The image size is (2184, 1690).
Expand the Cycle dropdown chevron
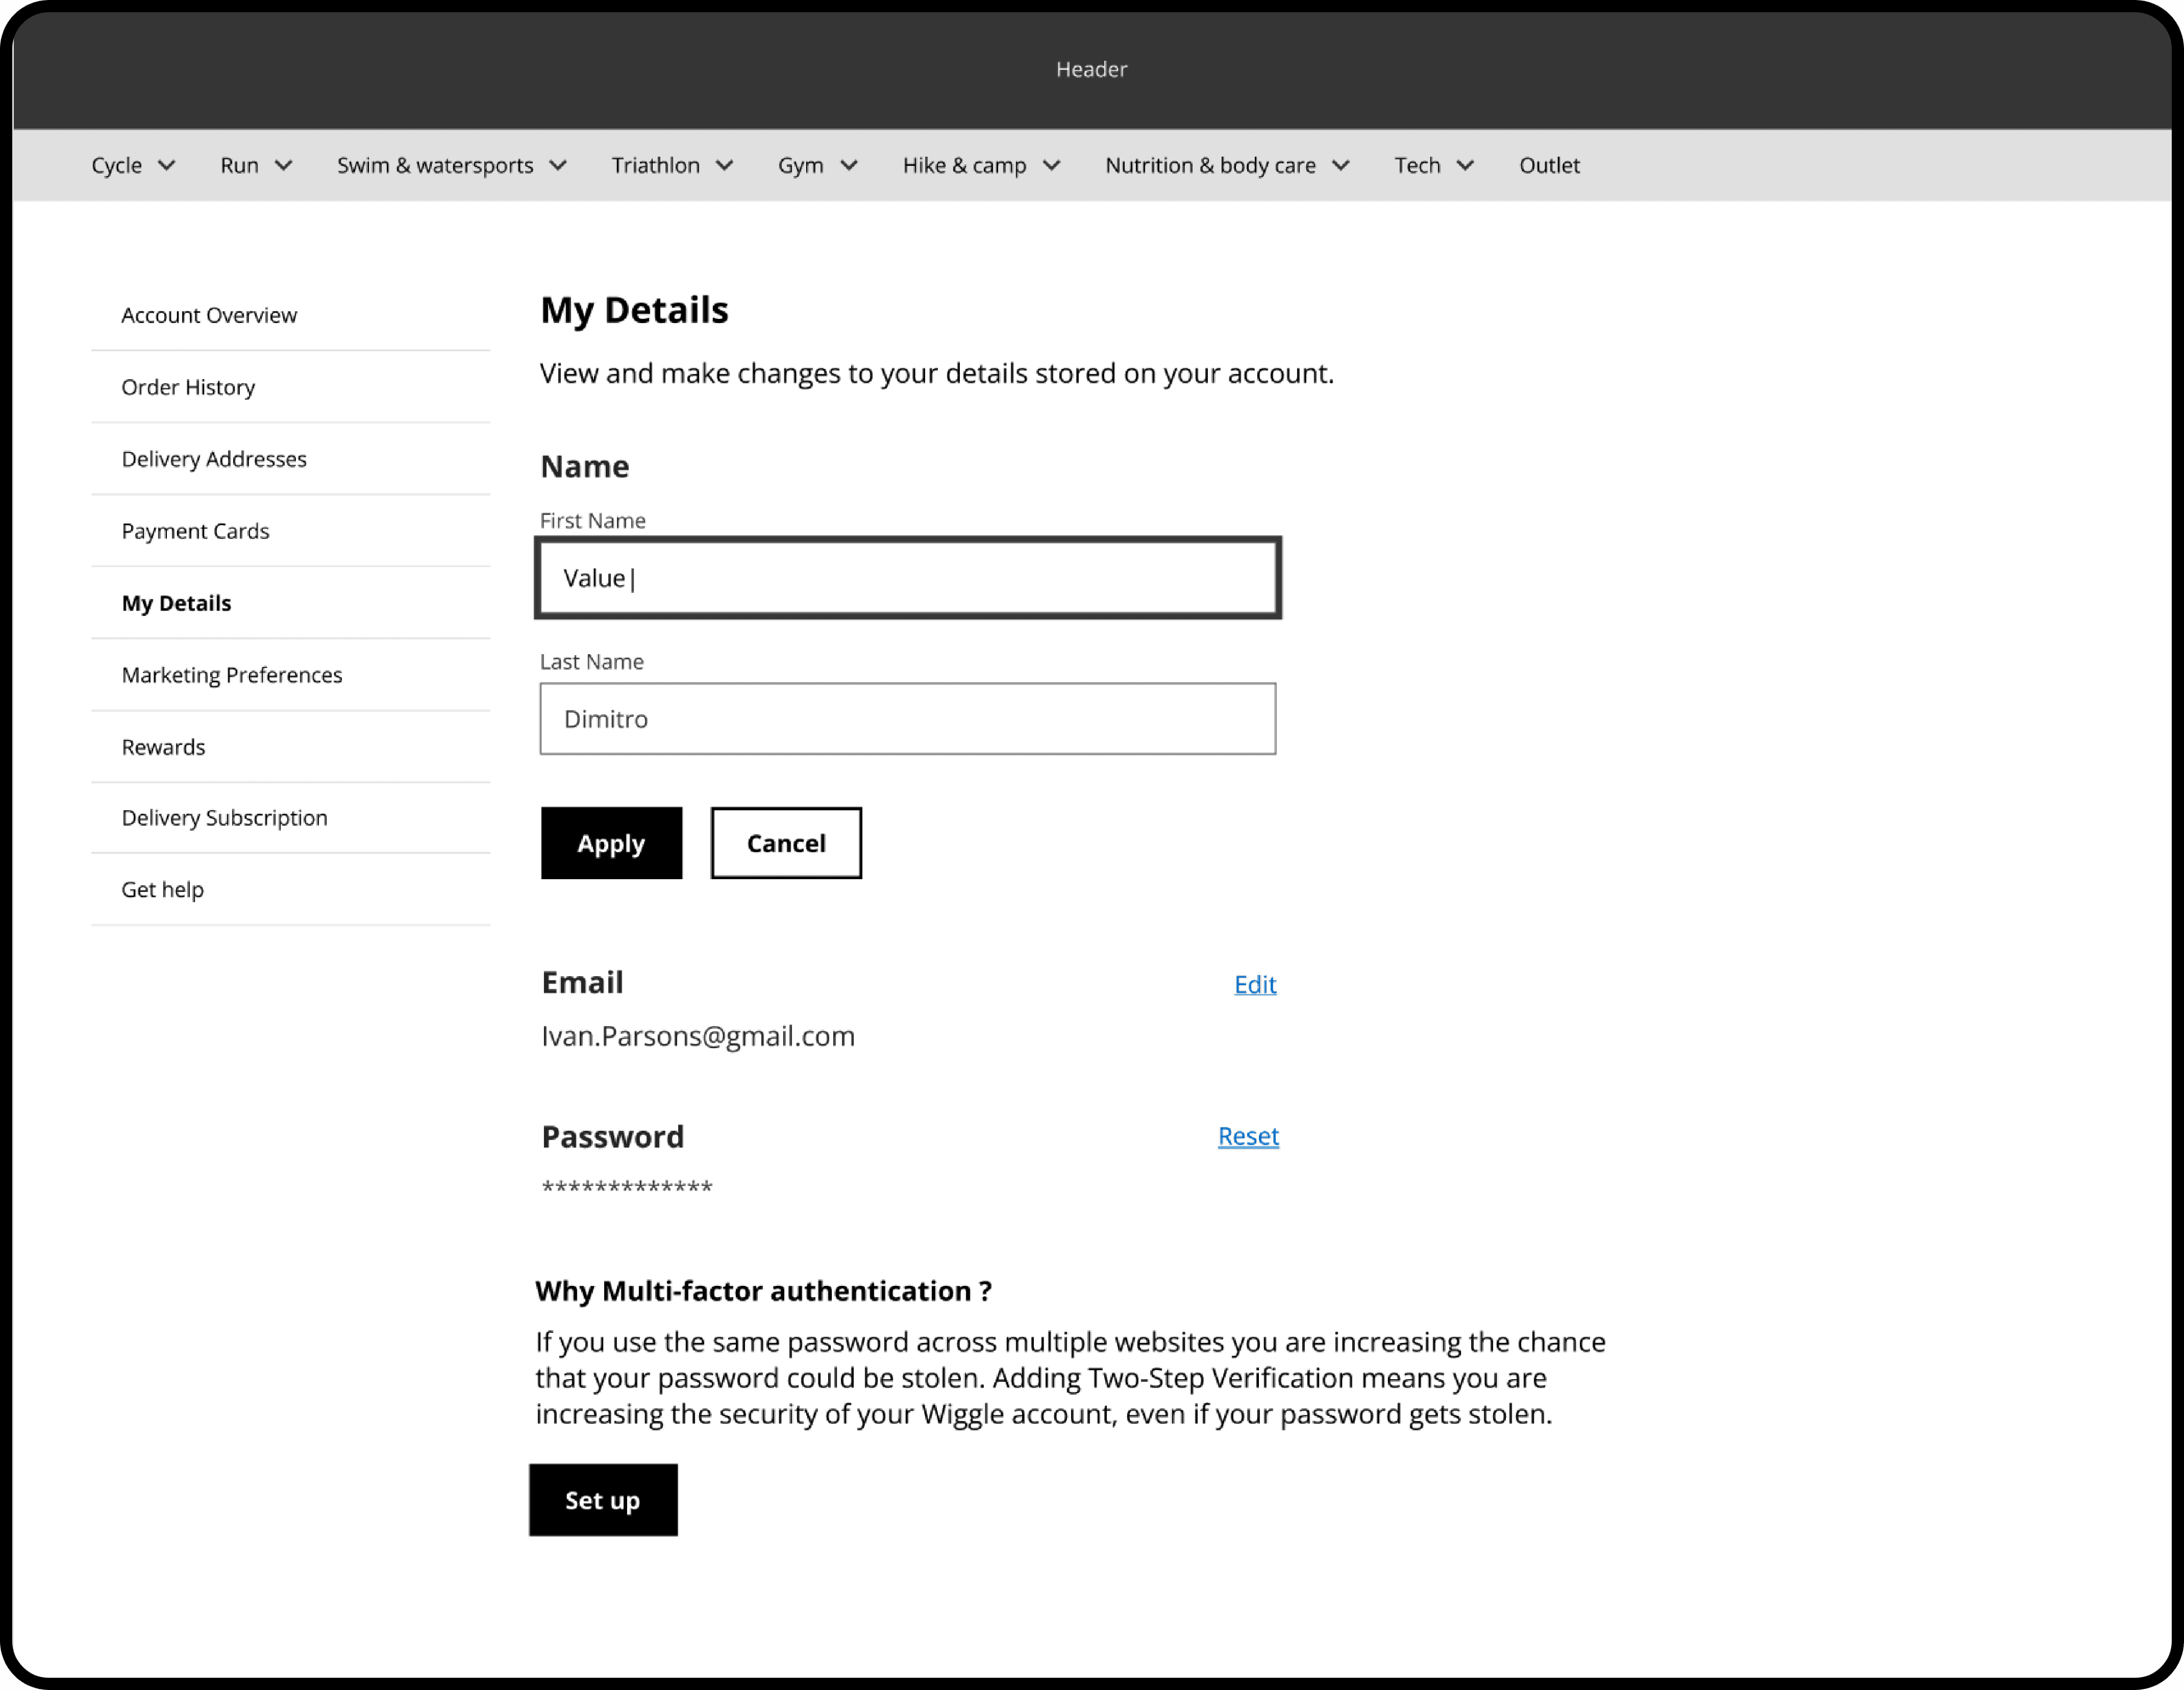(x=167, y=166)
